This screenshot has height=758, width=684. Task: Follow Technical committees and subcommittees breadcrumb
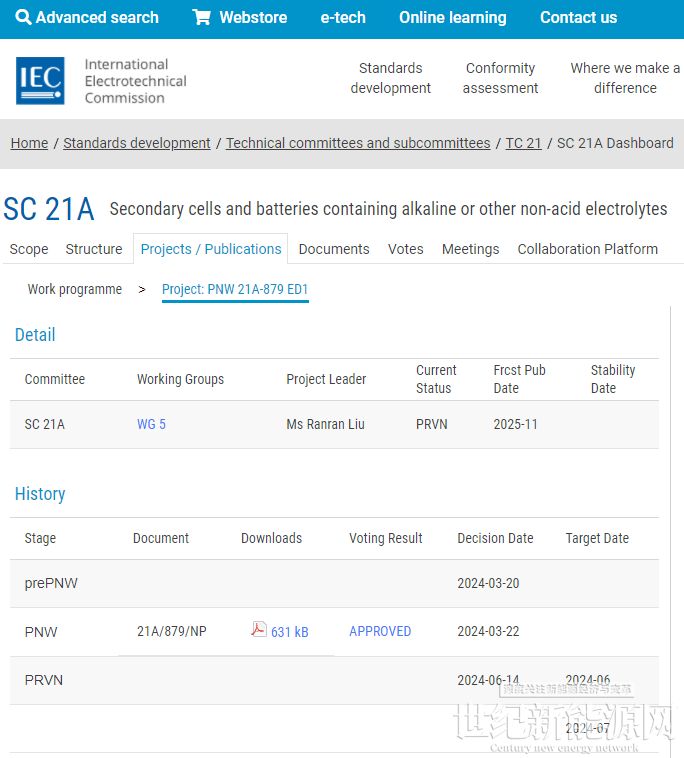(358, 143)
